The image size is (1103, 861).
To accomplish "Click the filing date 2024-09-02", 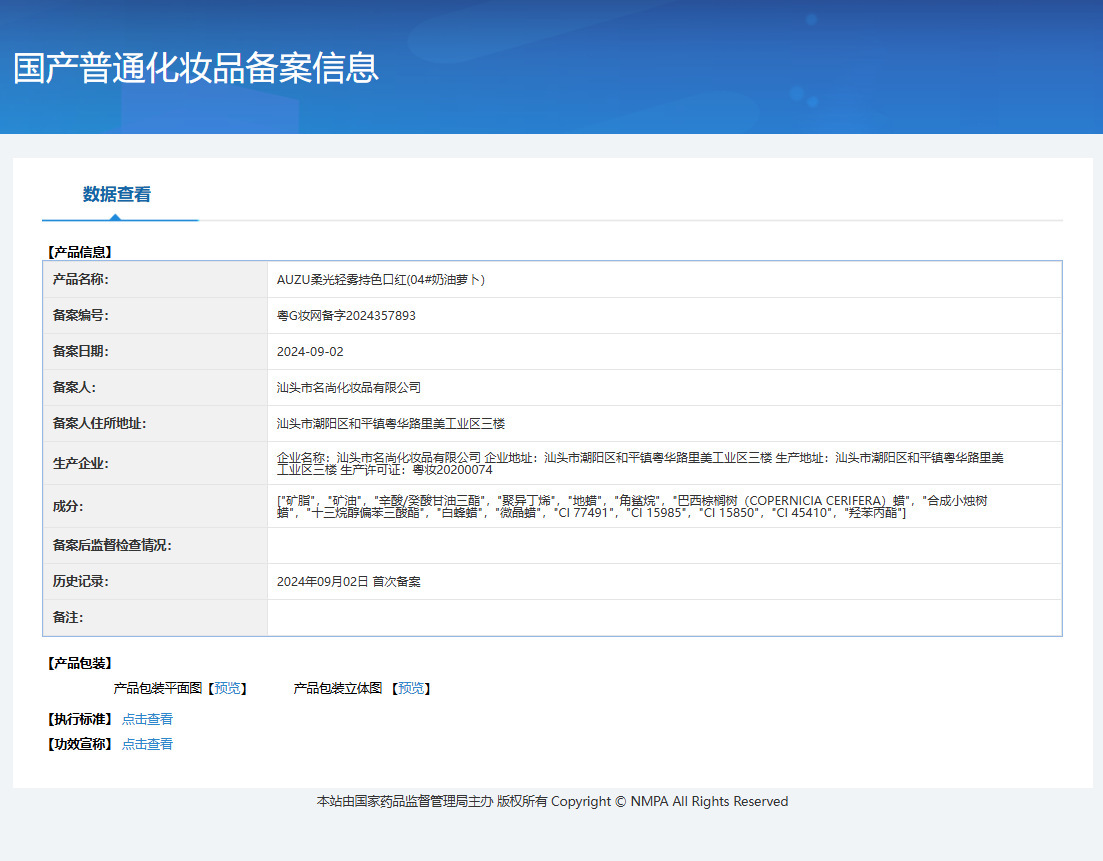I will (x=310, y=352).
